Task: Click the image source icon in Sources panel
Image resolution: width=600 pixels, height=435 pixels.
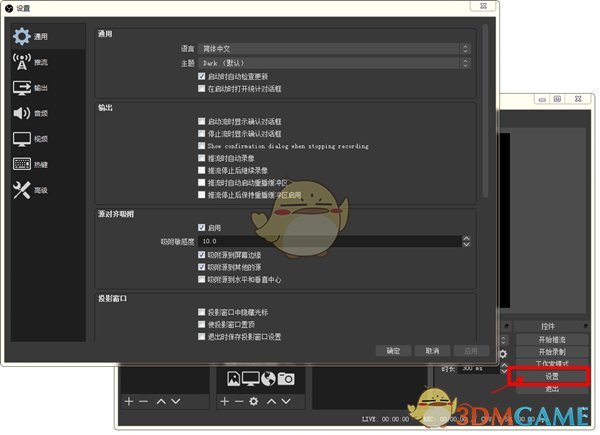Action: click(233, 379)
